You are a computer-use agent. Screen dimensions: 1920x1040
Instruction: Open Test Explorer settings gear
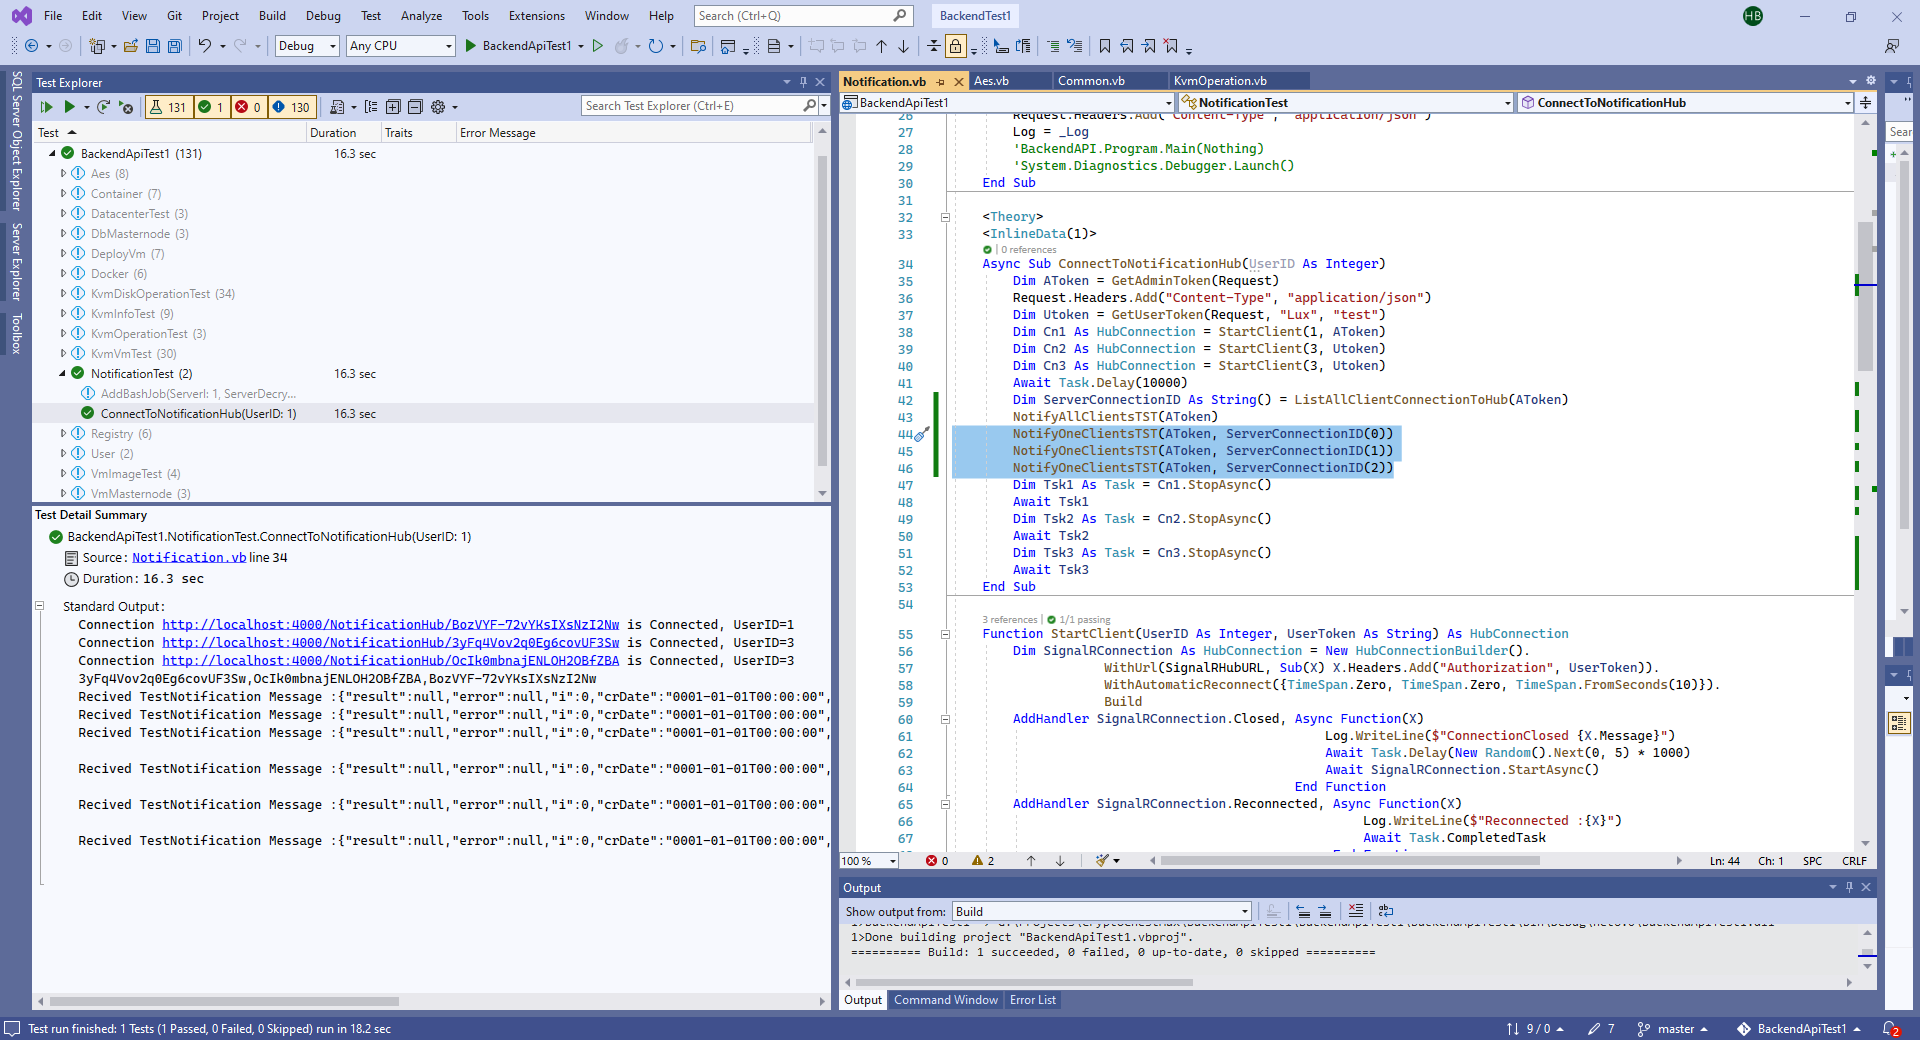pos(437,107)
